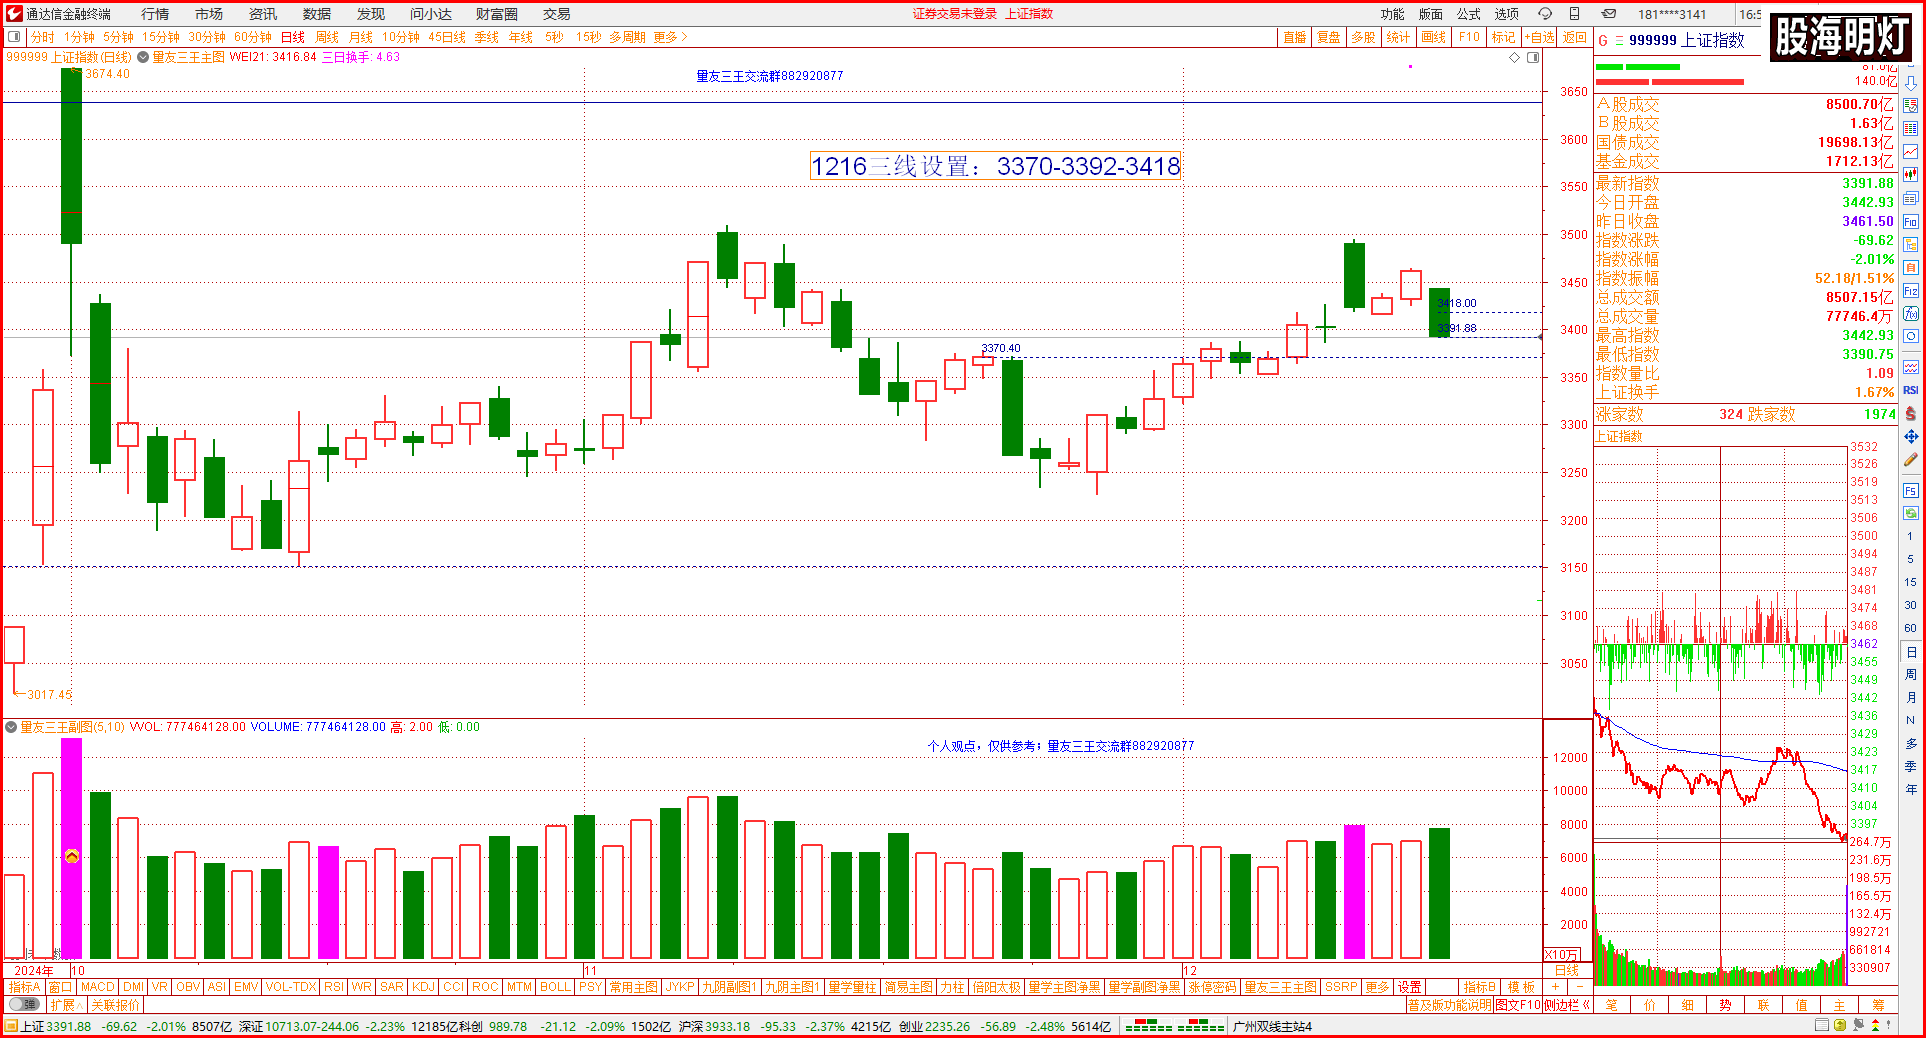
Task: Select the 周 period toggle in right sidebar
Action: [x=1911, y=675]
